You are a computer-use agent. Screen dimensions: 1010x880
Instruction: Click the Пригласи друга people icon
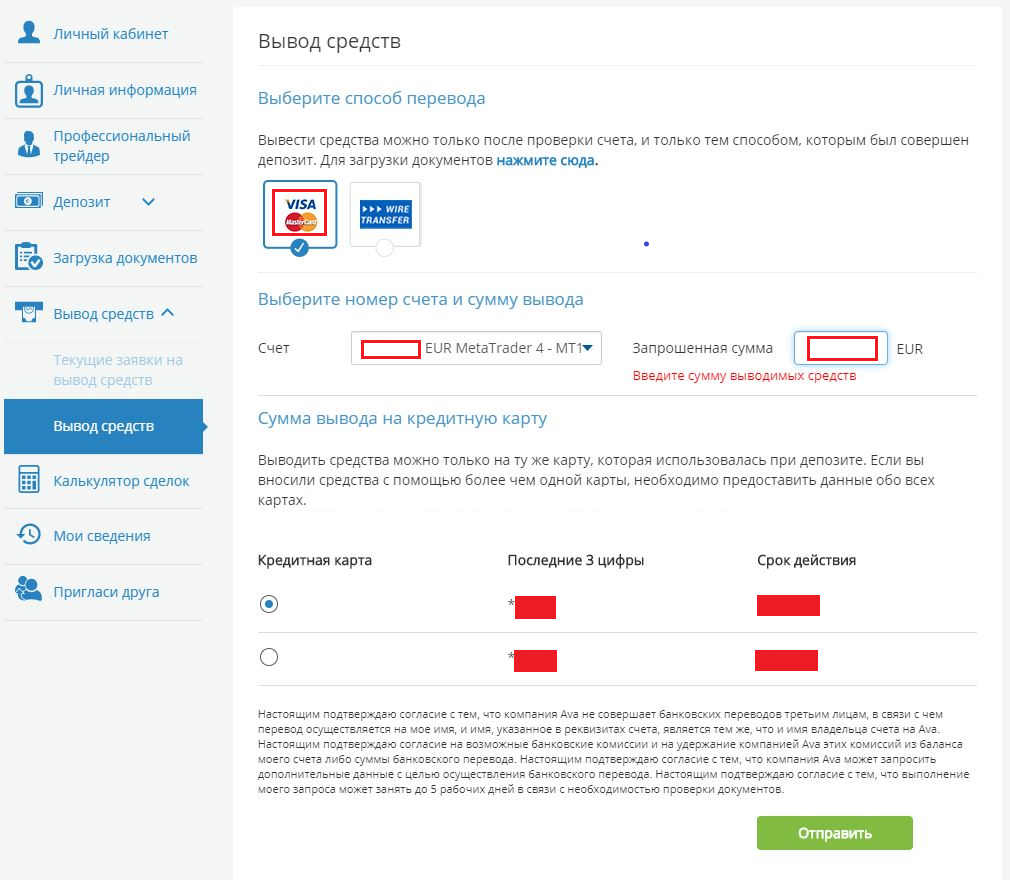[28, 589]
